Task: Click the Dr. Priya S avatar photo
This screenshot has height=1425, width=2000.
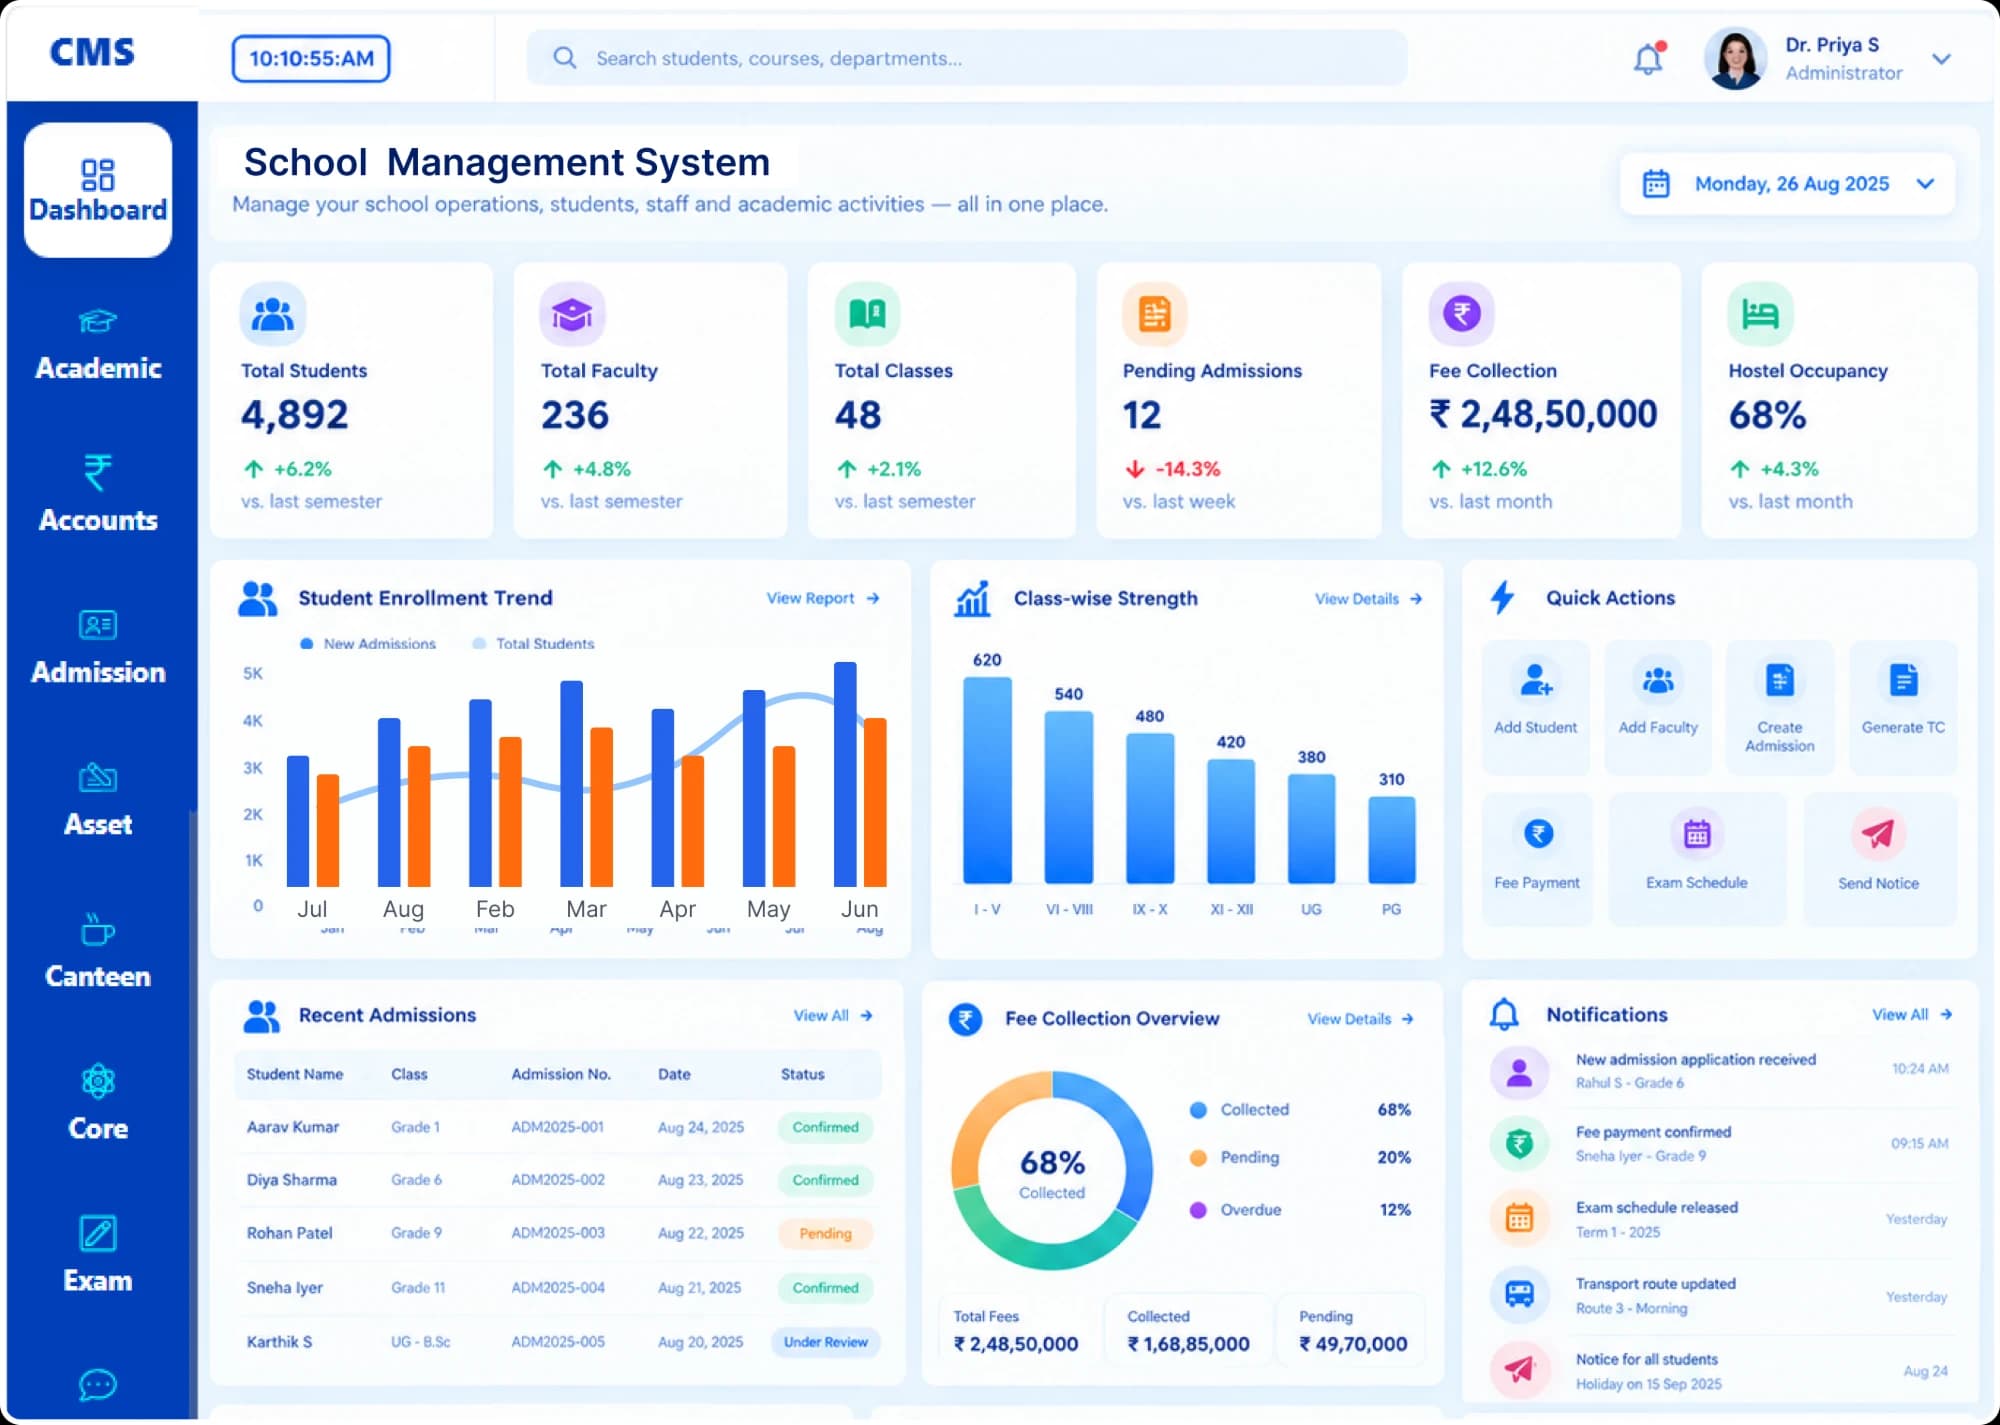Action: 1736,58
